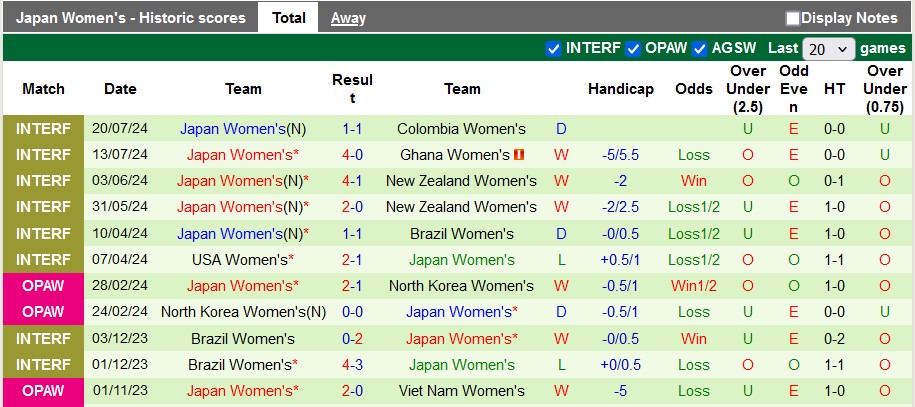915x407 pixels.
Task: Click the INTERF badge on the 20/07/24 row
Action: click(43, 129)
